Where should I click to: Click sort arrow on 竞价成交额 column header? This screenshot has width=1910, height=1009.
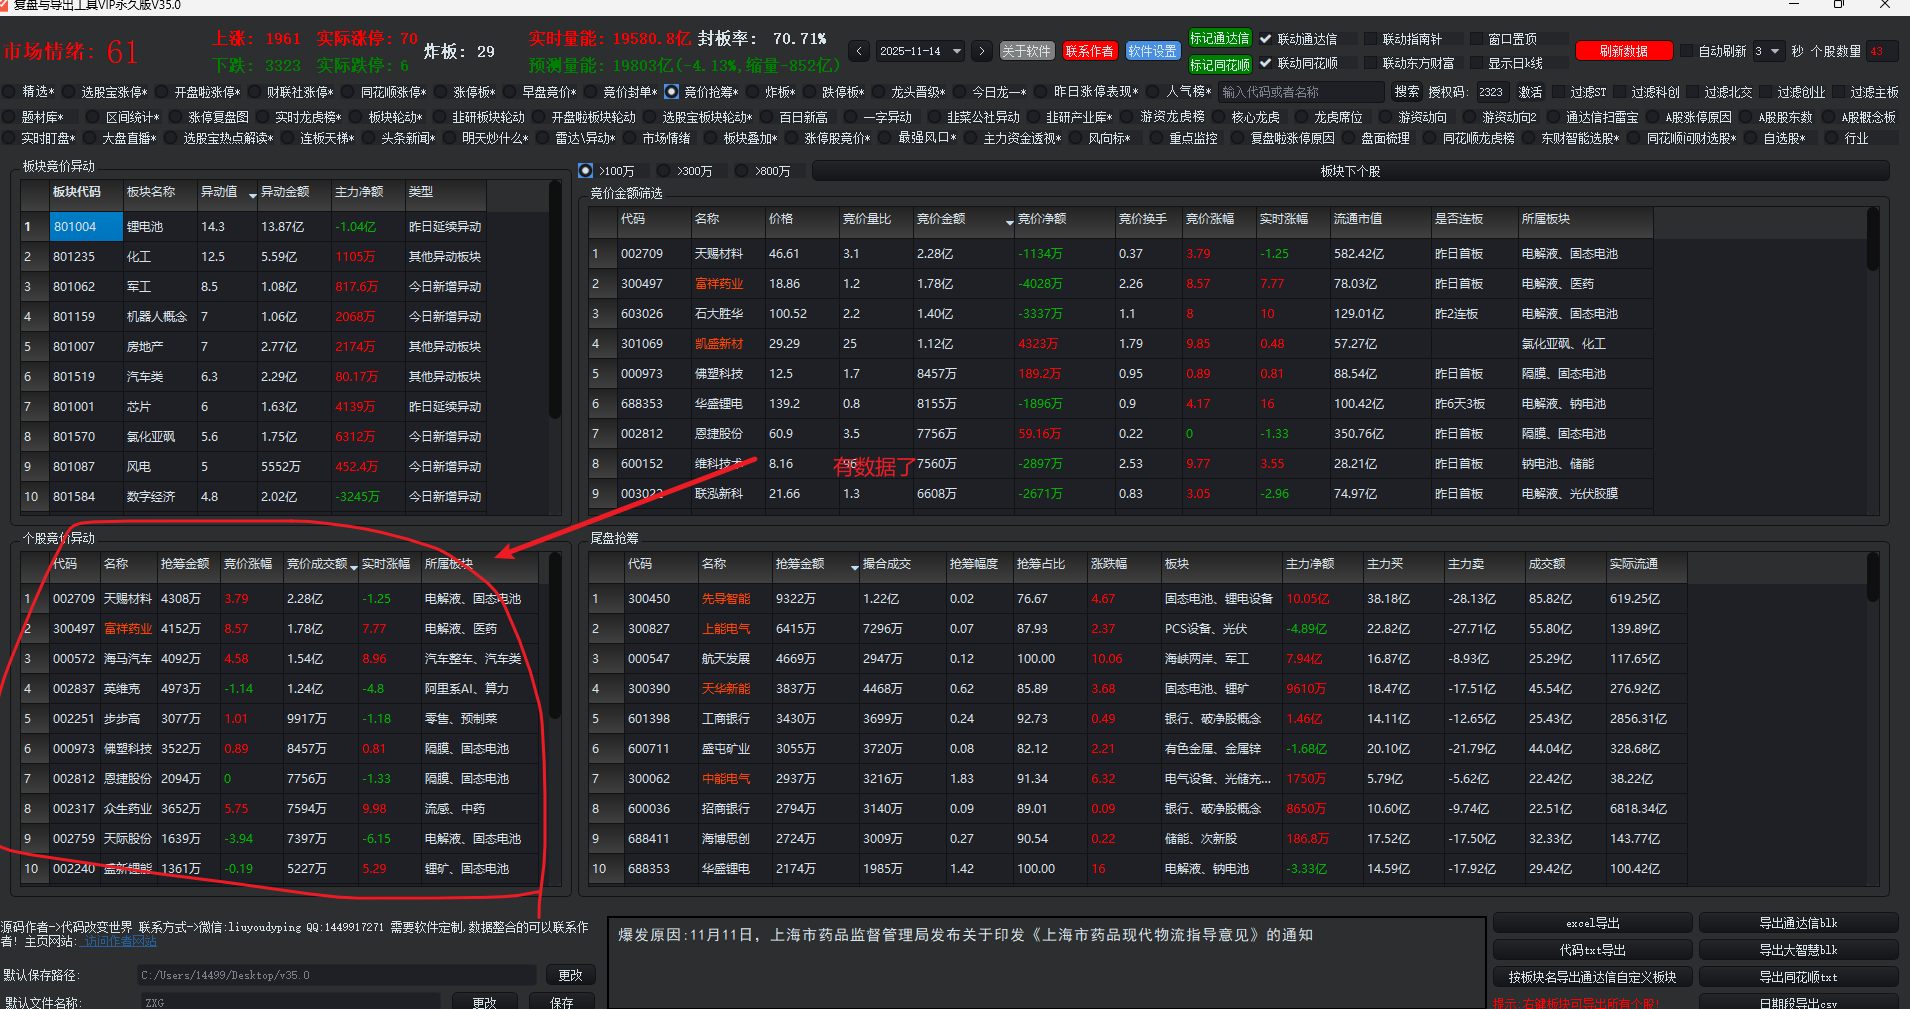[x=353, y=567]
